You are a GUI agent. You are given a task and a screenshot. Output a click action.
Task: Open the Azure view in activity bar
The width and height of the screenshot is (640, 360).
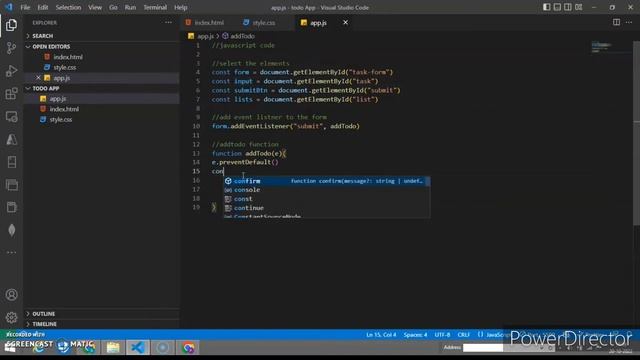point(11,140)
